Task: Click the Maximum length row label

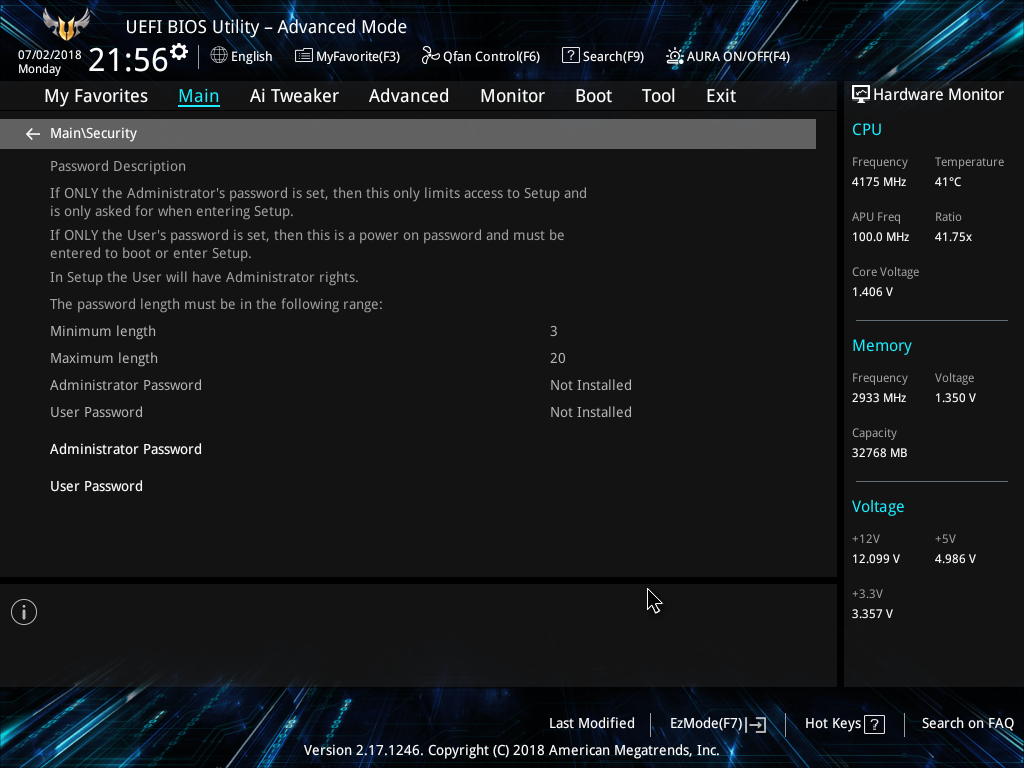Action: click(104, 359)
